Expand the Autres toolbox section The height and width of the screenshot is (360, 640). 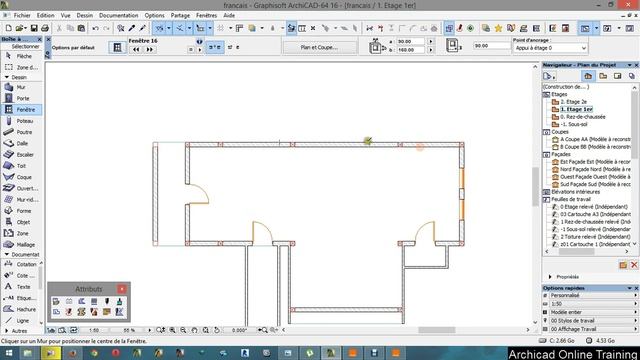pyautogui.click(x=7, y=331)
